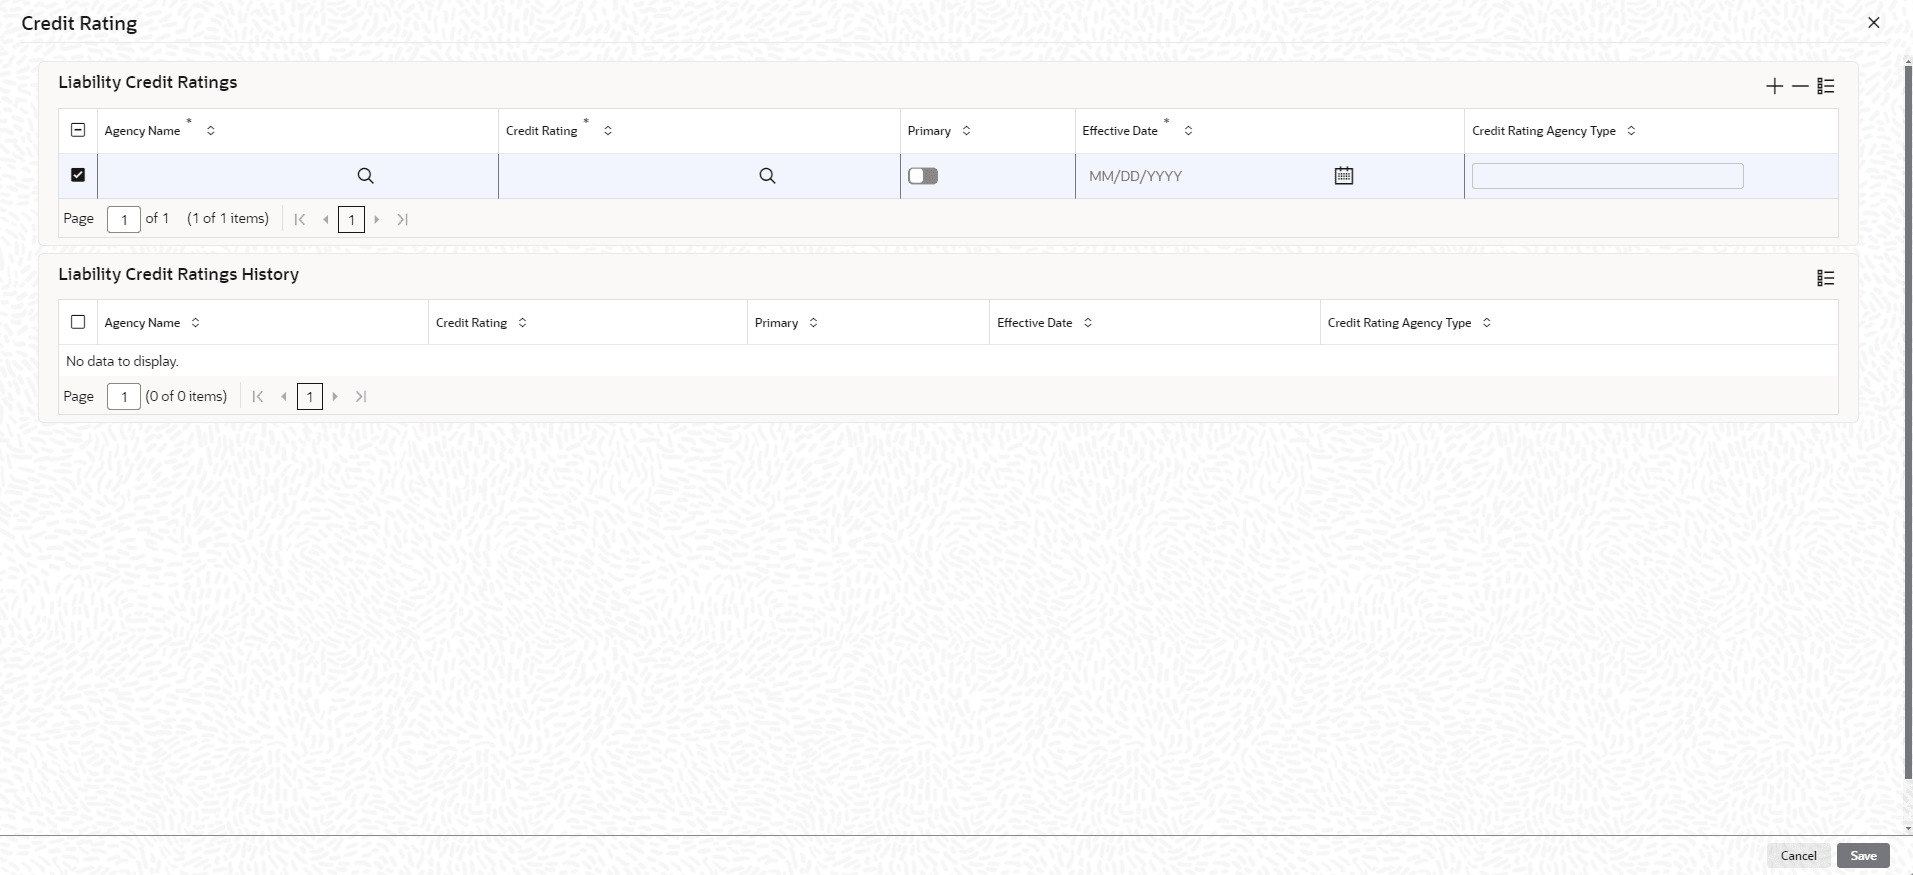Open column settings for Ratings History table
Viewport: 1913px width, 875px height.
tap(1826, 278)
